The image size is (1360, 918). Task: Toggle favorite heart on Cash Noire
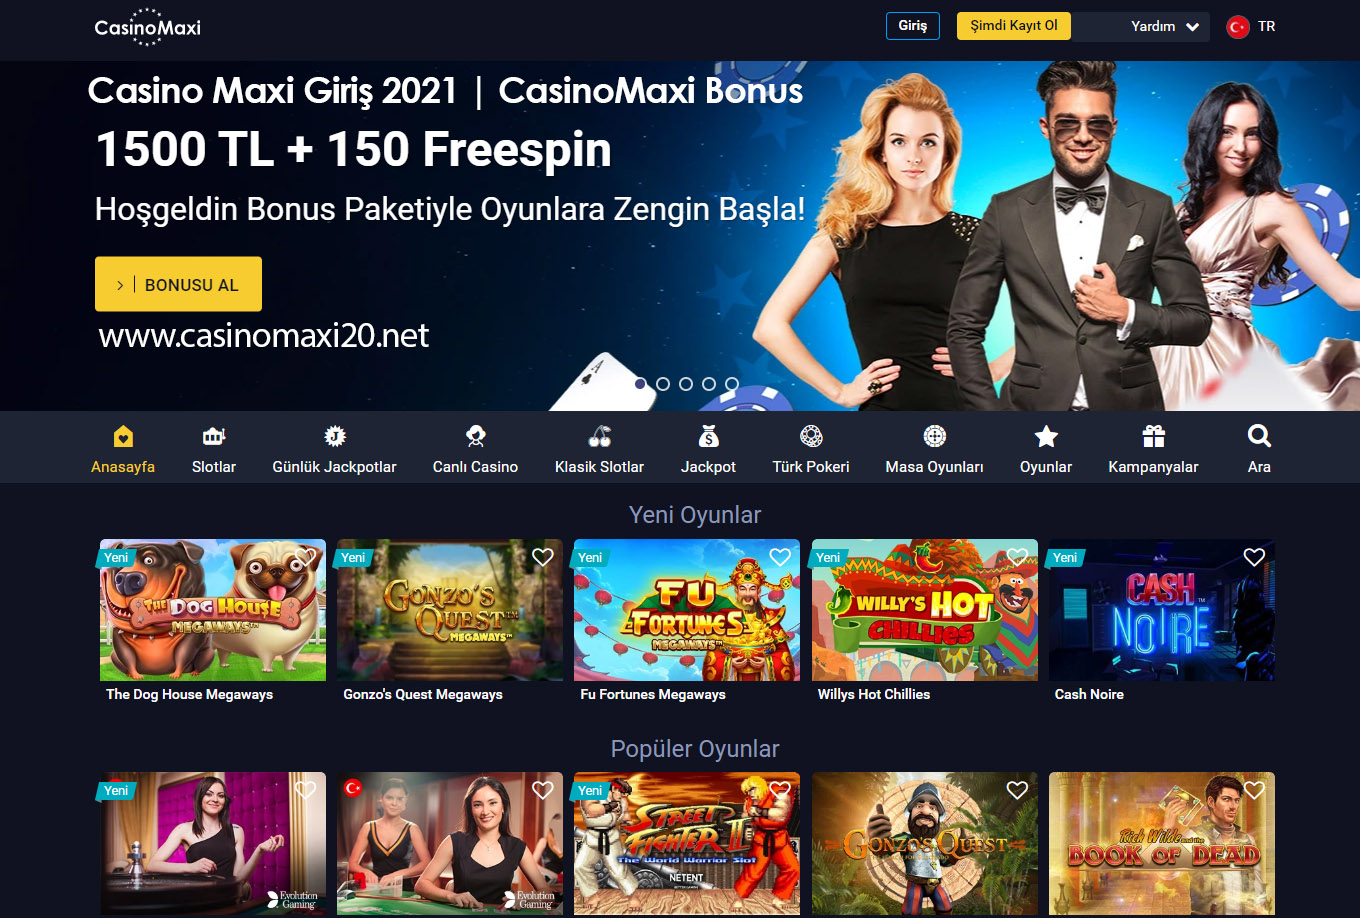tap(1254, 557)
